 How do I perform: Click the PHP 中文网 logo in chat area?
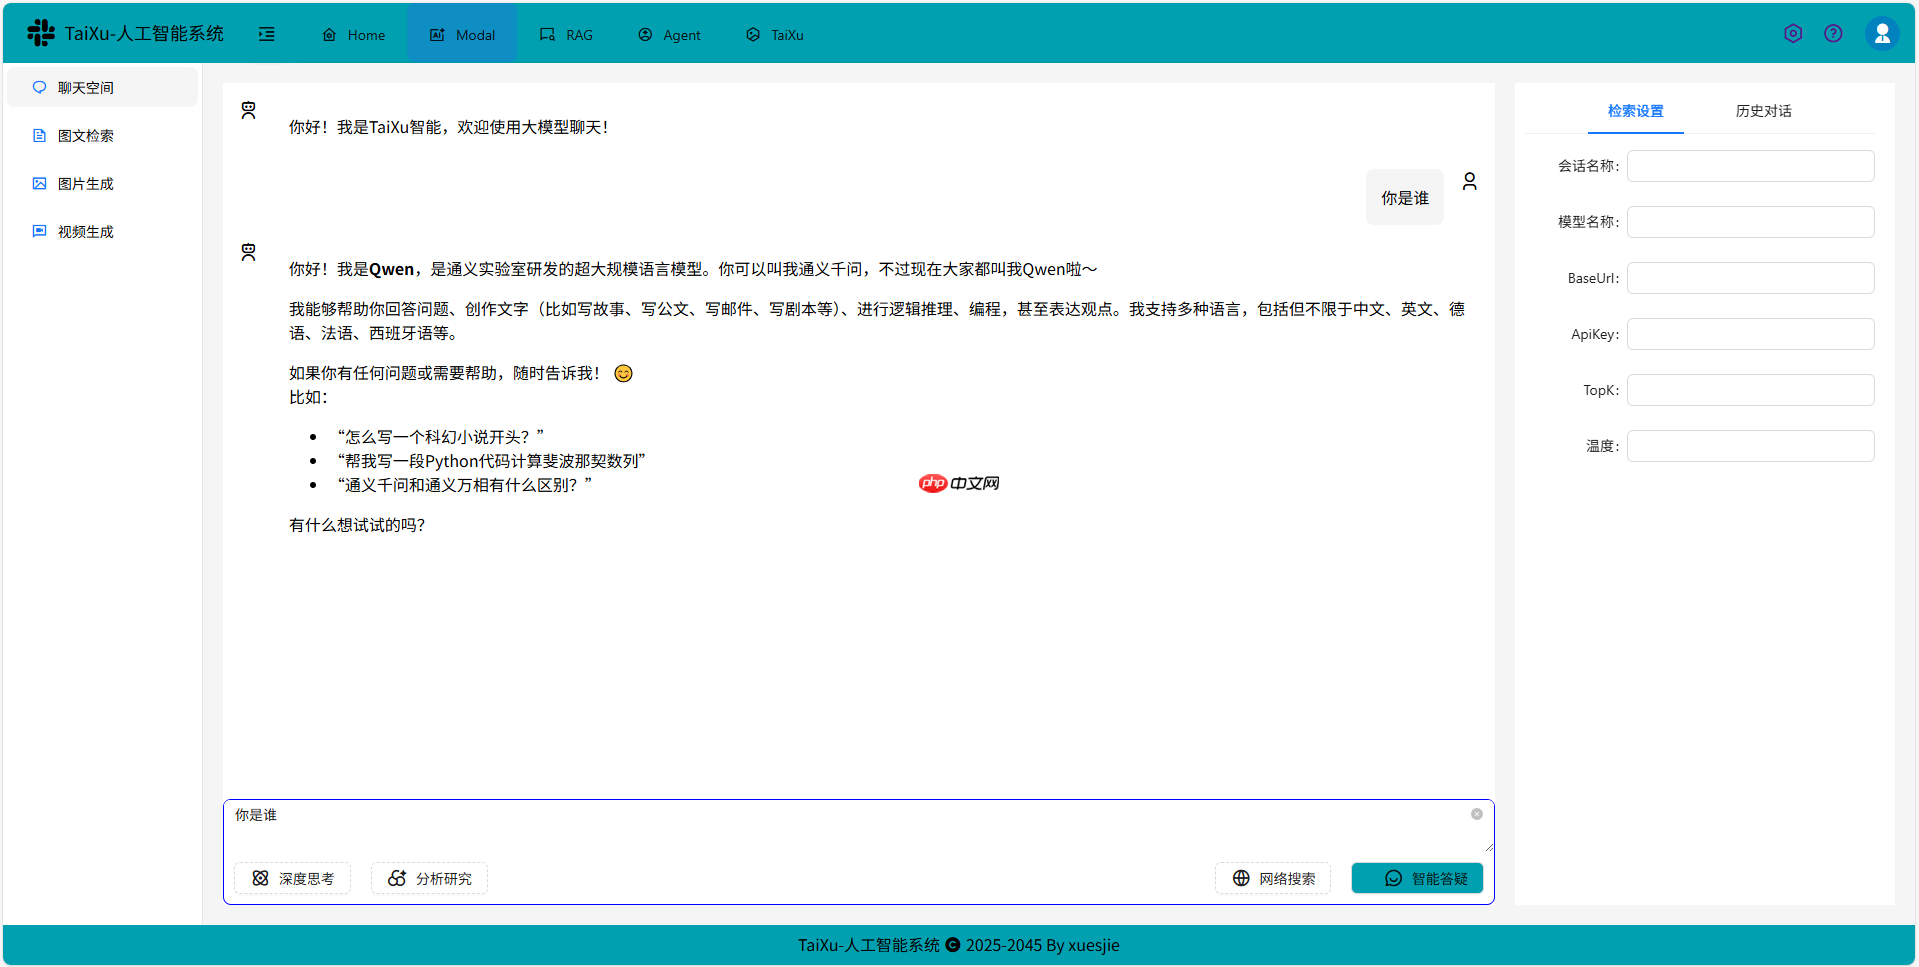tap(957, 483)
